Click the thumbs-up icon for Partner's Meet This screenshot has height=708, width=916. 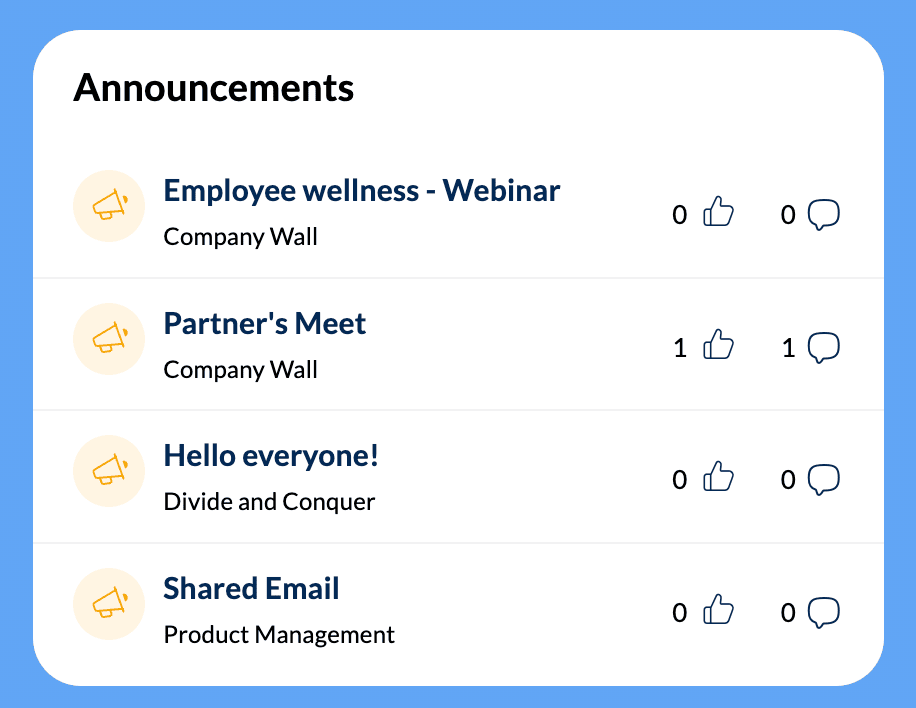(718, 346)
